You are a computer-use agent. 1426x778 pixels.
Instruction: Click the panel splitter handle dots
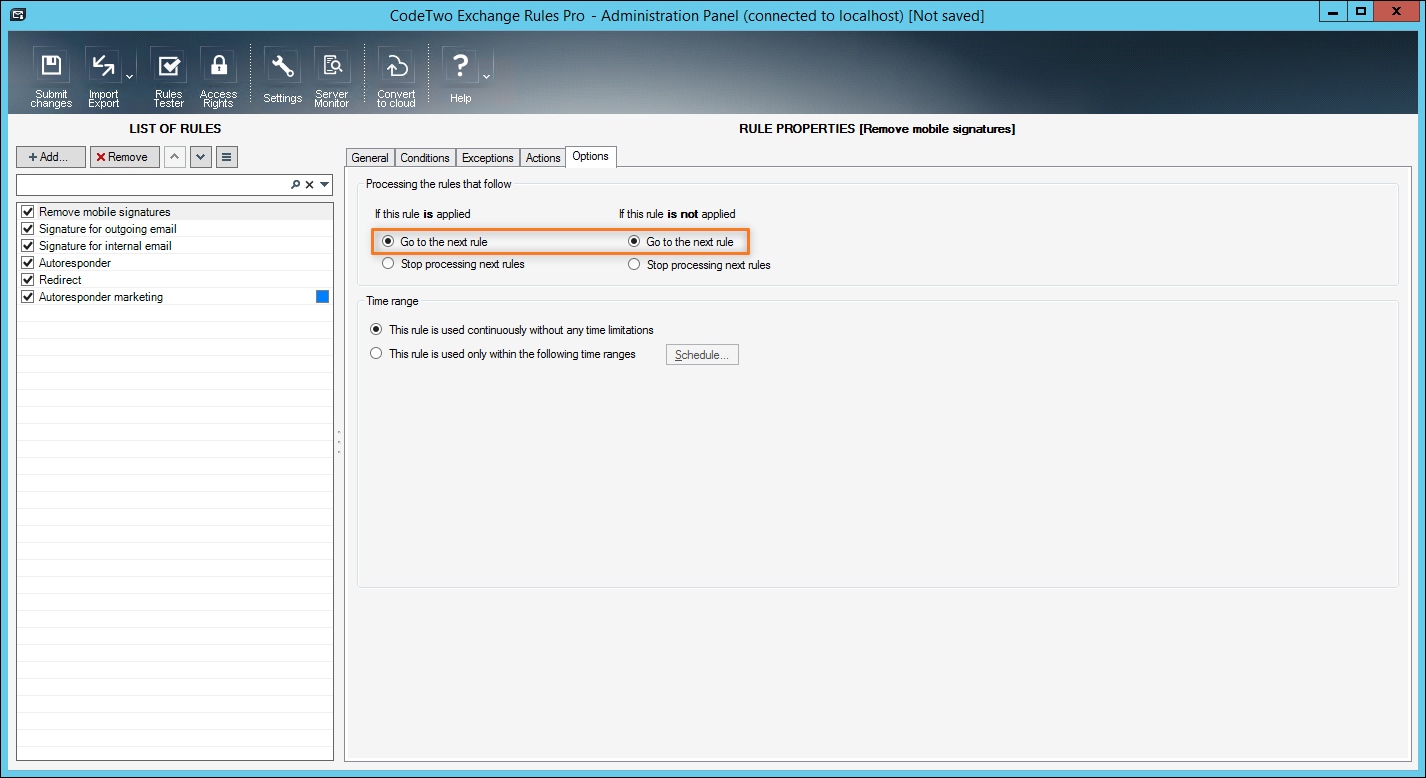tap(339, 442)
